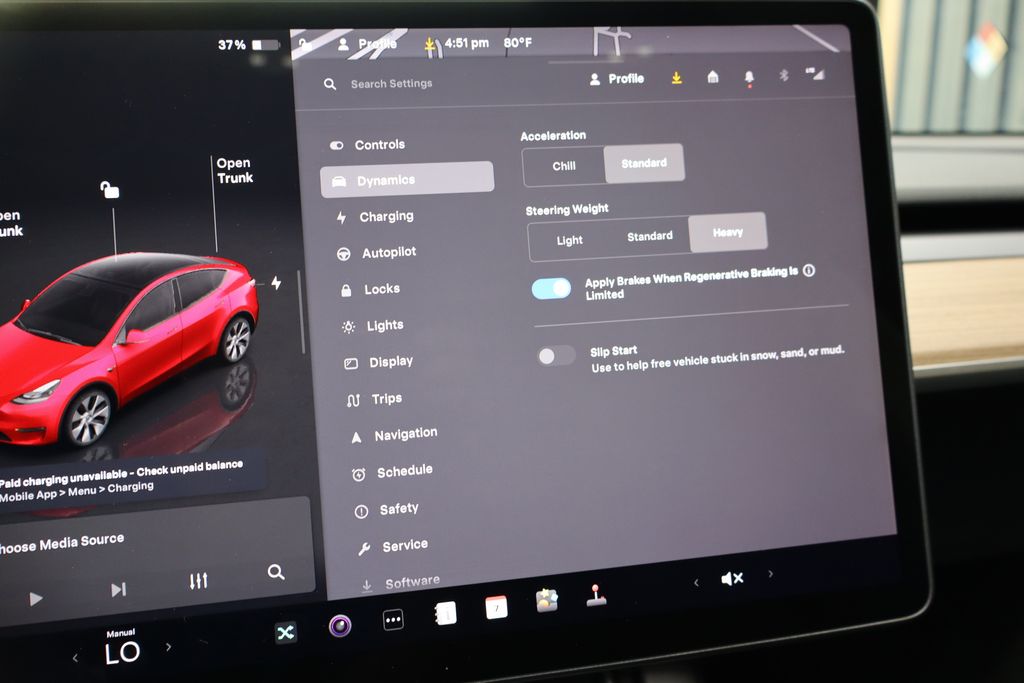
Task: Open the HomeLink garage icon
Action: click(x=713, y=77)
